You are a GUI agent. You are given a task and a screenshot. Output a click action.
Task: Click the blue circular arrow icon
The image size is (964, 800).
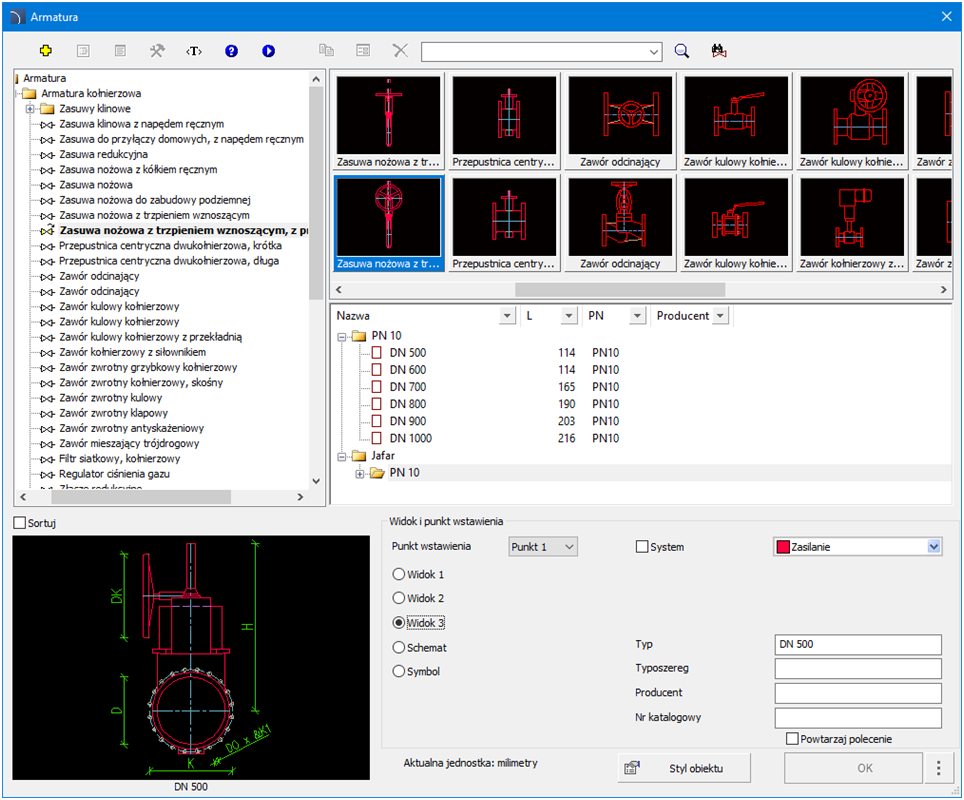268,50
